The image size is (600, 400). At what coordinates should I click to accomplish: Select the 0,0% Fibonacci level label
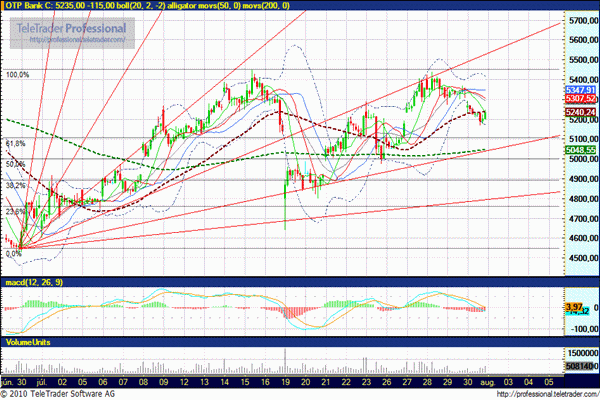pyautogui.click(x=14, y=254)
